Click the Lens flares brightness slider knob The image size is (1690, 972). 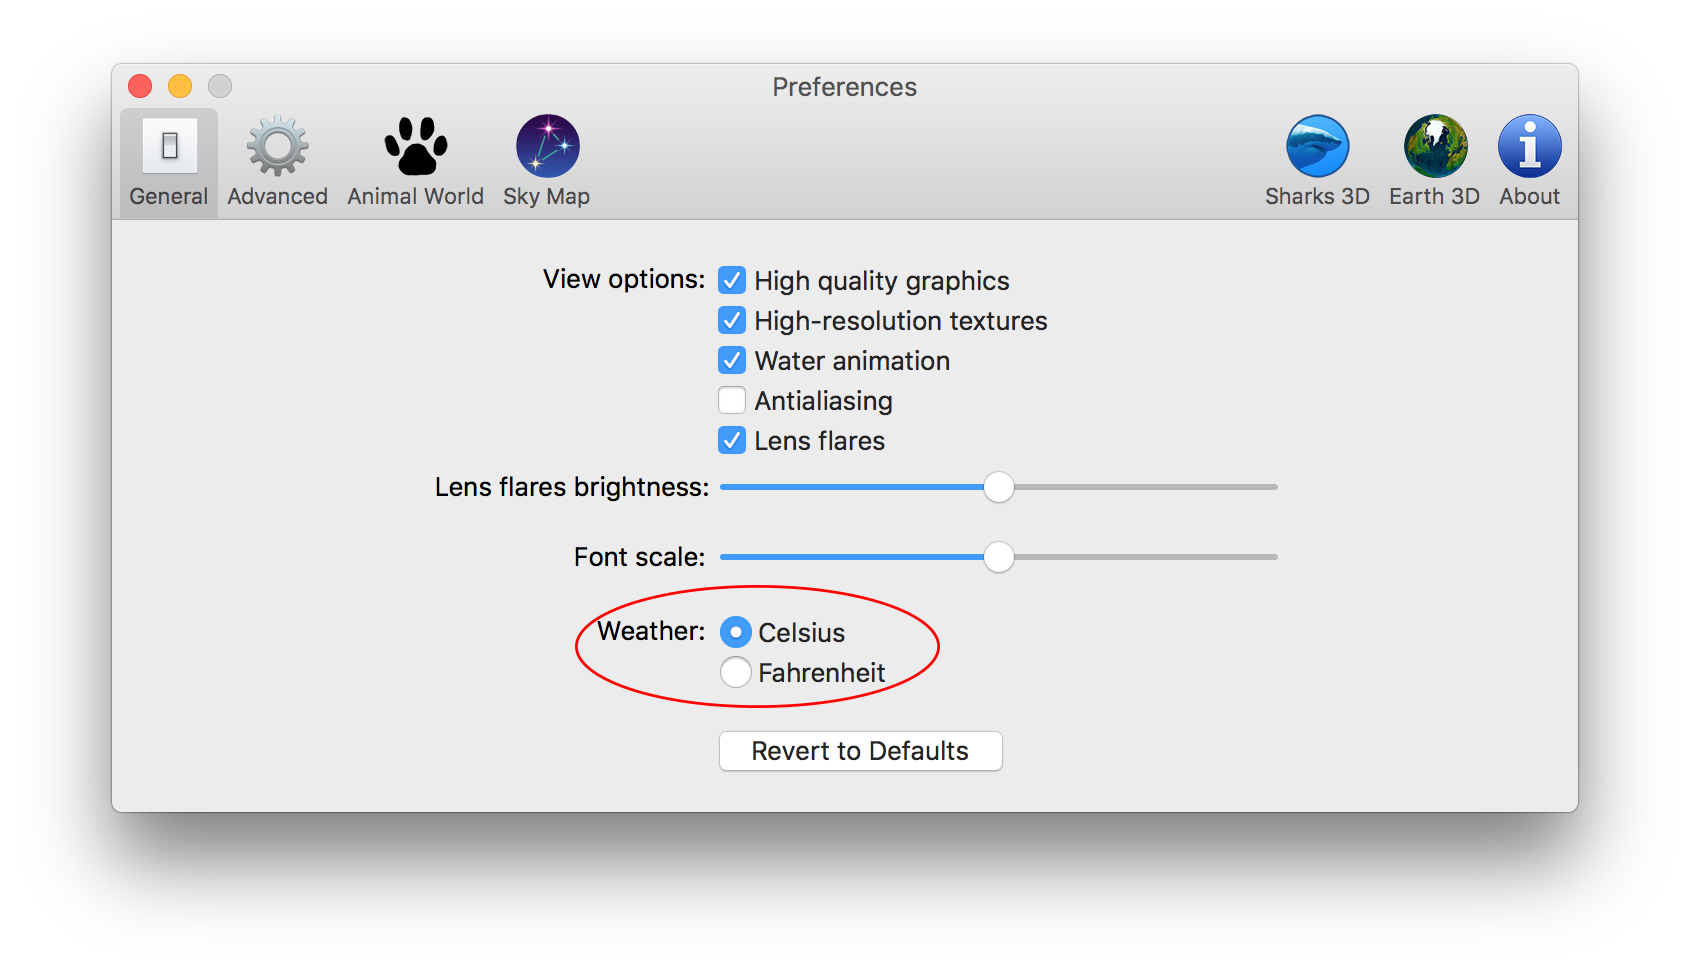coord(998,487)
